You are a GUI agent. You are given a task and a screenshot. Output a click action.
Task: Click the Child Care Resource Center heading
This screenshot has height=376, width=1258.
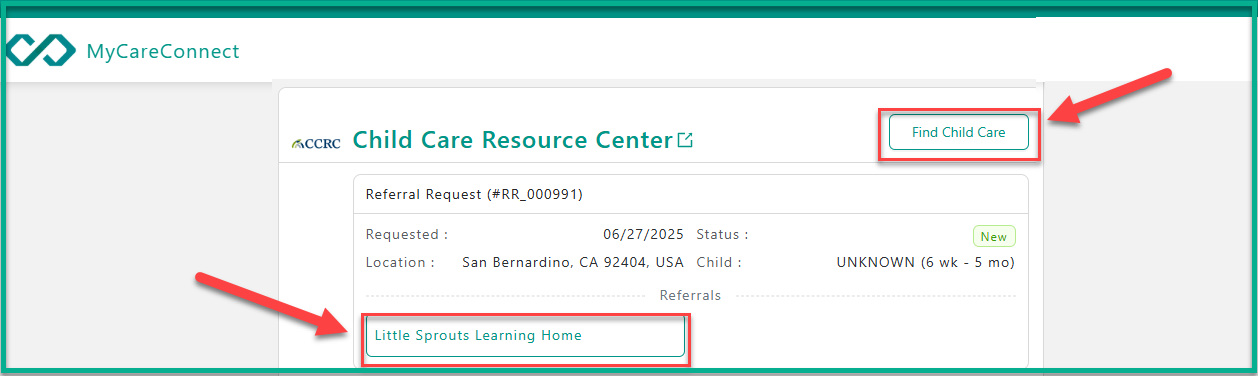coord(513,140)
